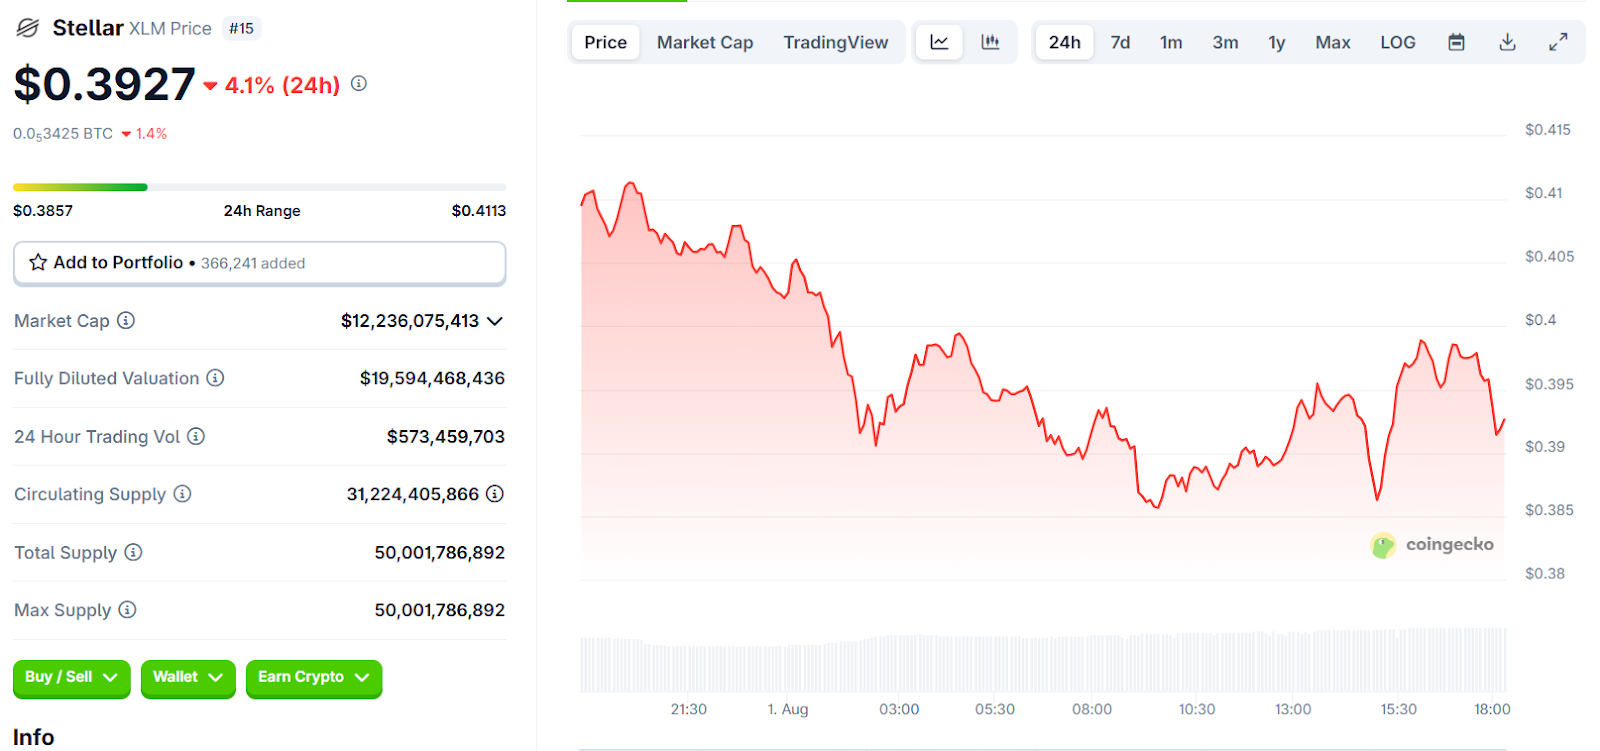The width and height of the screenshot is (1600, 751).
Task: Click the 24h Range progress bar
Action: (x=259, y=187)
